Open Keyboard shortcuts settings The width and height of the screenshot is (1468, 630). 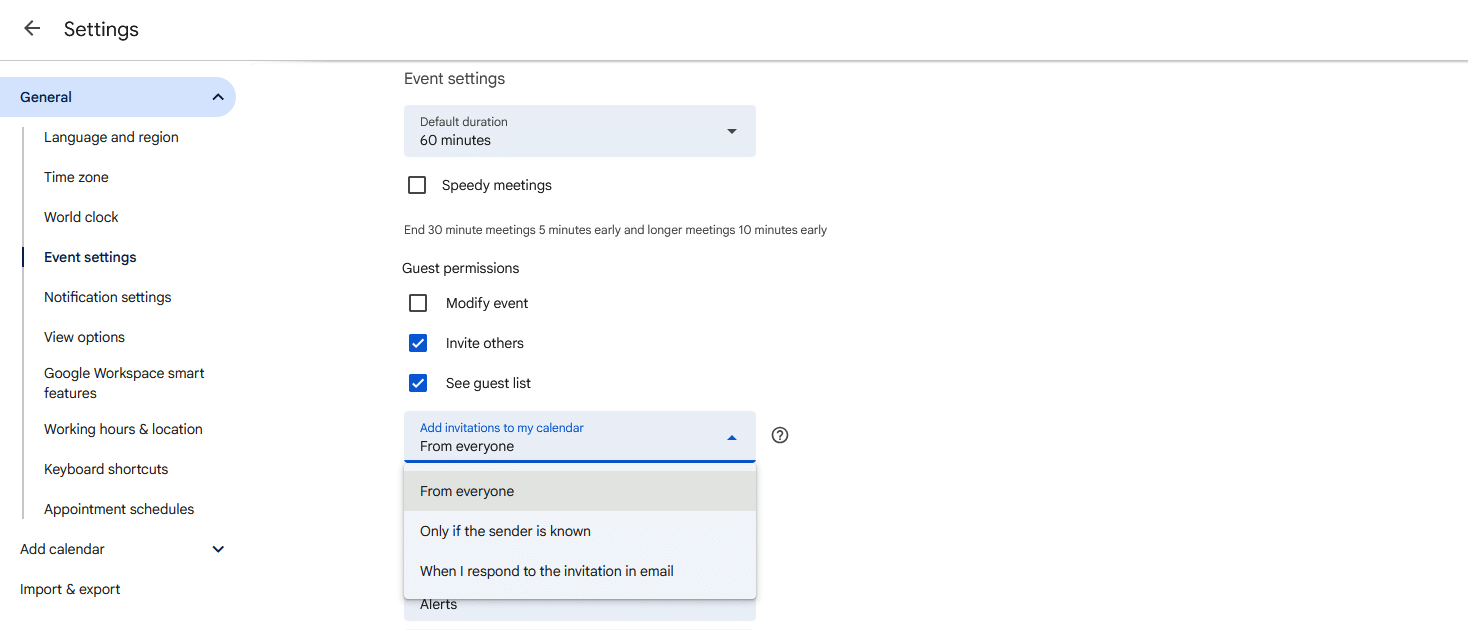pos(106,469)
